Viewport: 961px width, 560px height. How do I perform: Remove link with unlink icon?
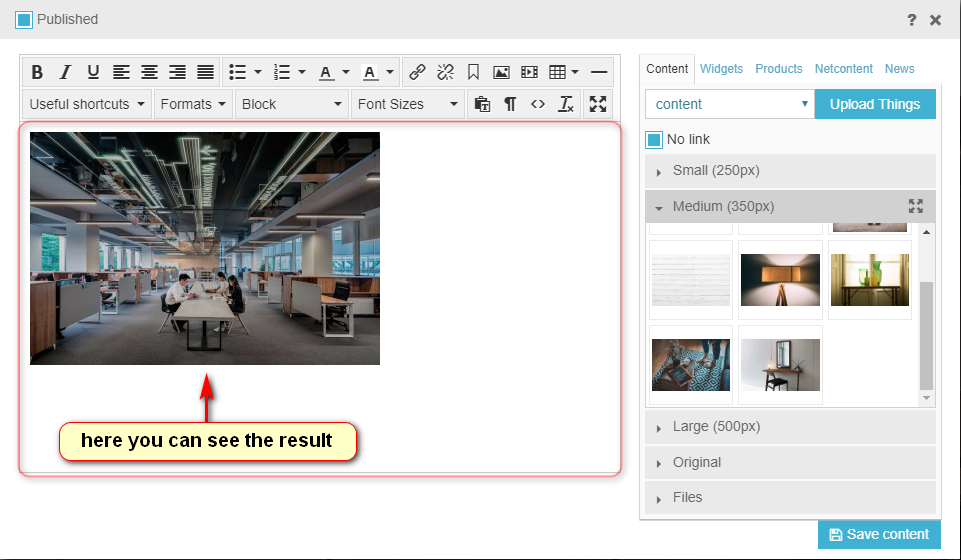446,72
